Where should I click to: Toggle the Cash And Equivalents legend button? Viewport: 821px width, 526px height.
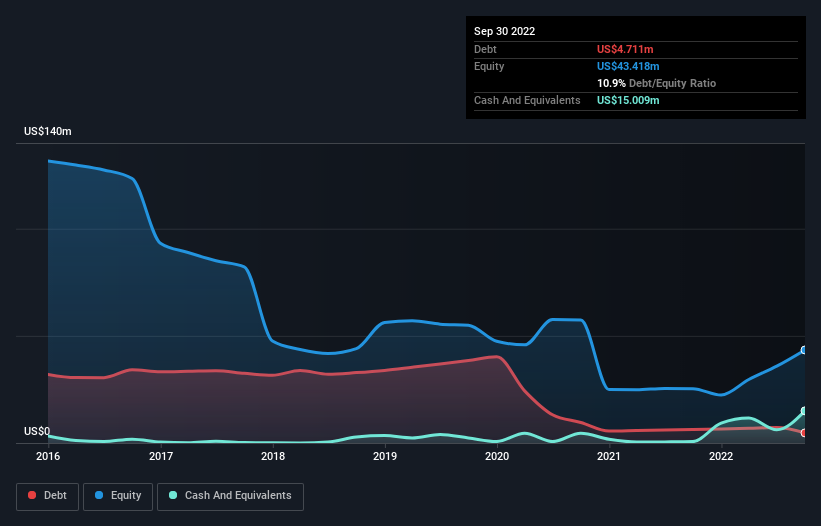tap(230, 496)
